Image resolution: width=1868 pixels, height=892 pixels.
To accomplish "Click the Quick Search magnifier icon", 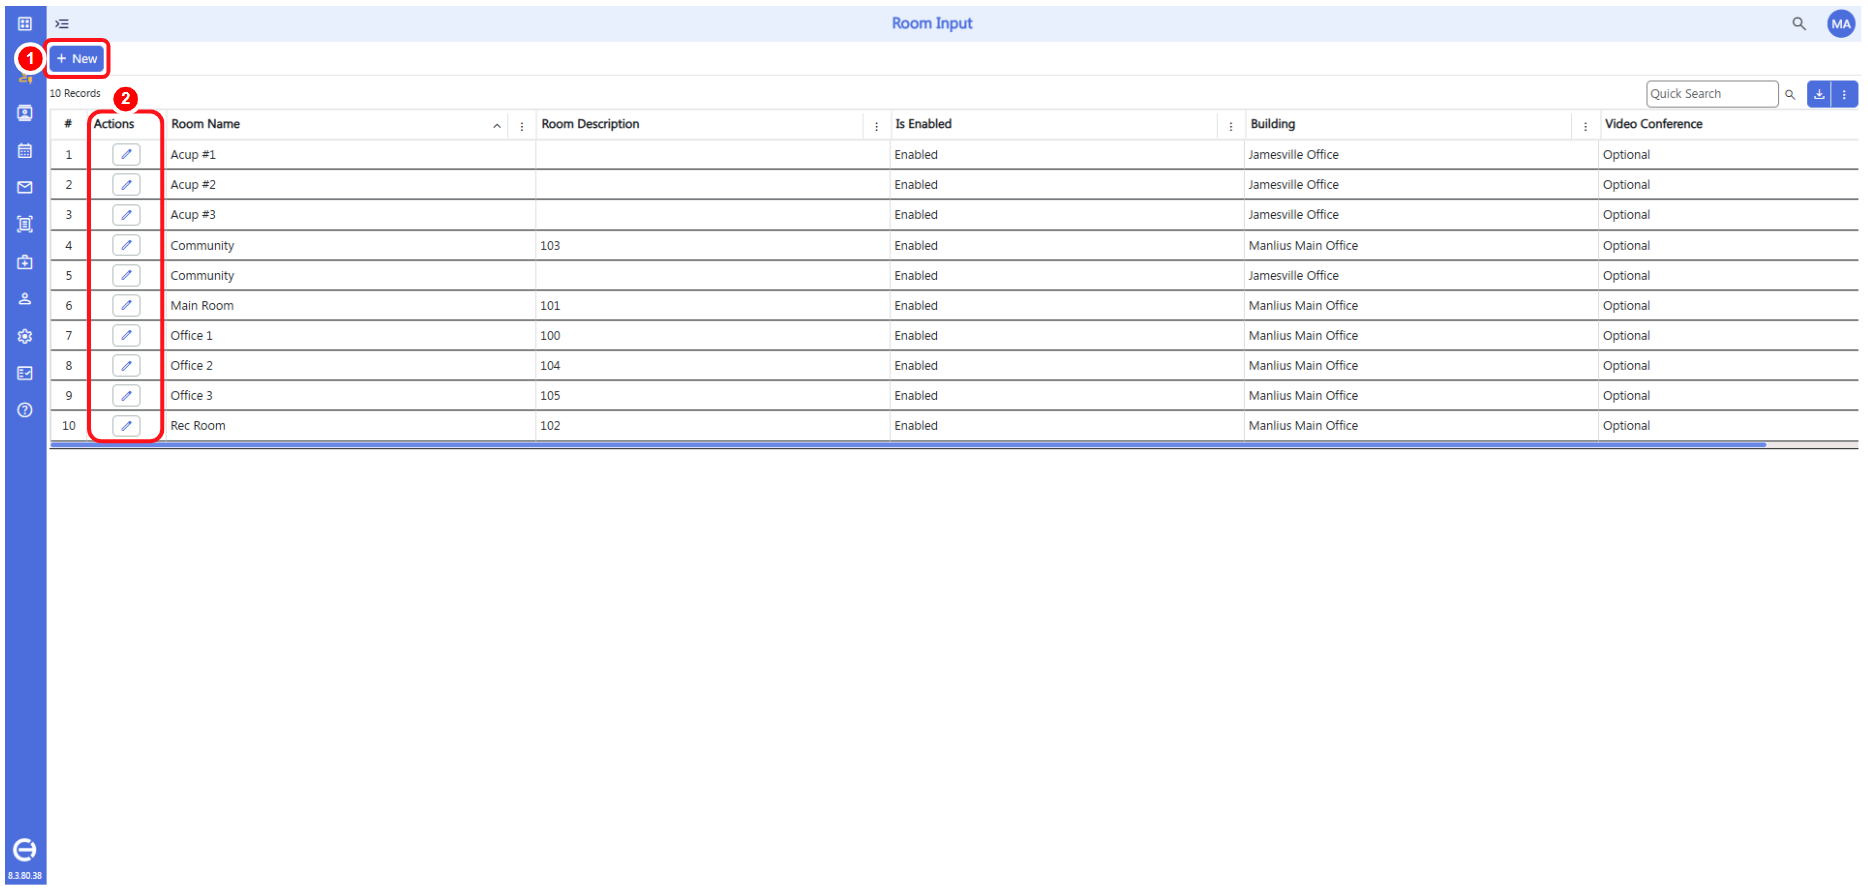I will coord(1790,94).
